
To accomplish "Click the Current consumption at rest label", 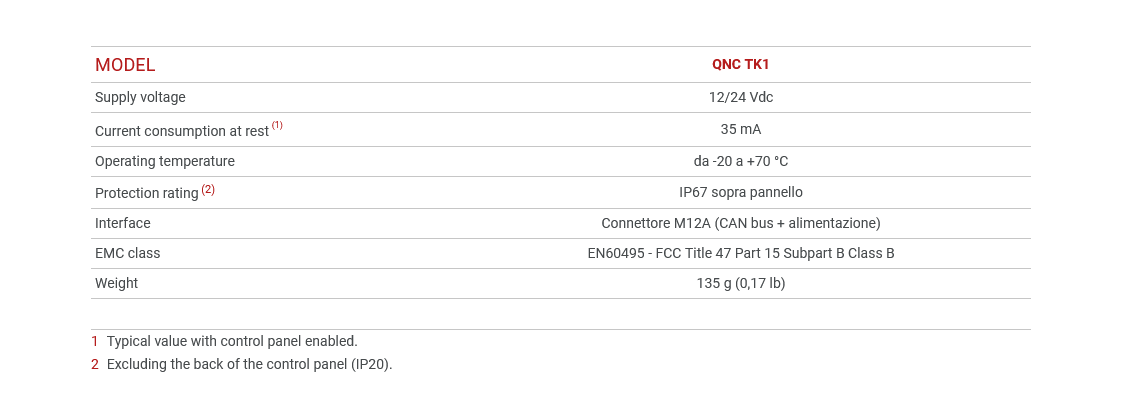I will click(x=181, y=131).
